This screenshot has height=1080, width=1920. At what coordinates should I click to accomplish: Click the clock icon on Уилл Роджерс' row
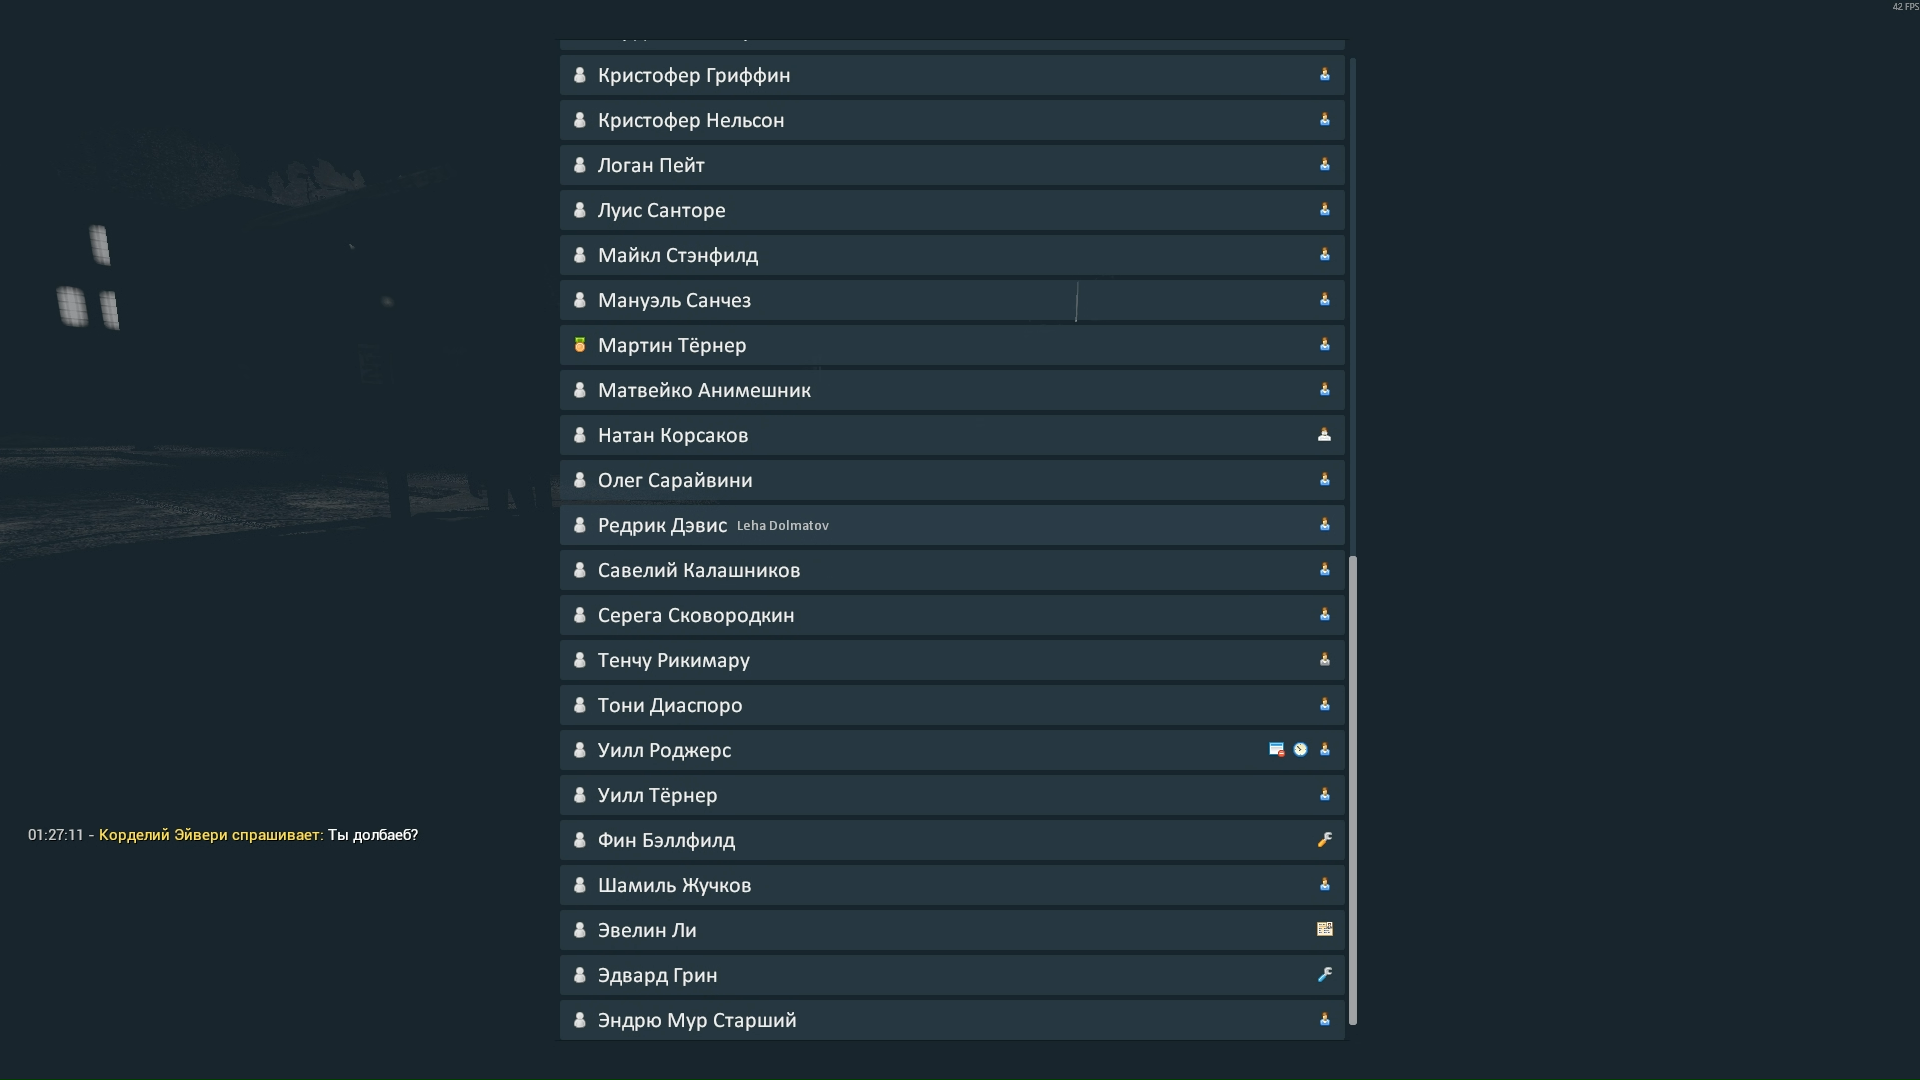[x=1300, y=750]
